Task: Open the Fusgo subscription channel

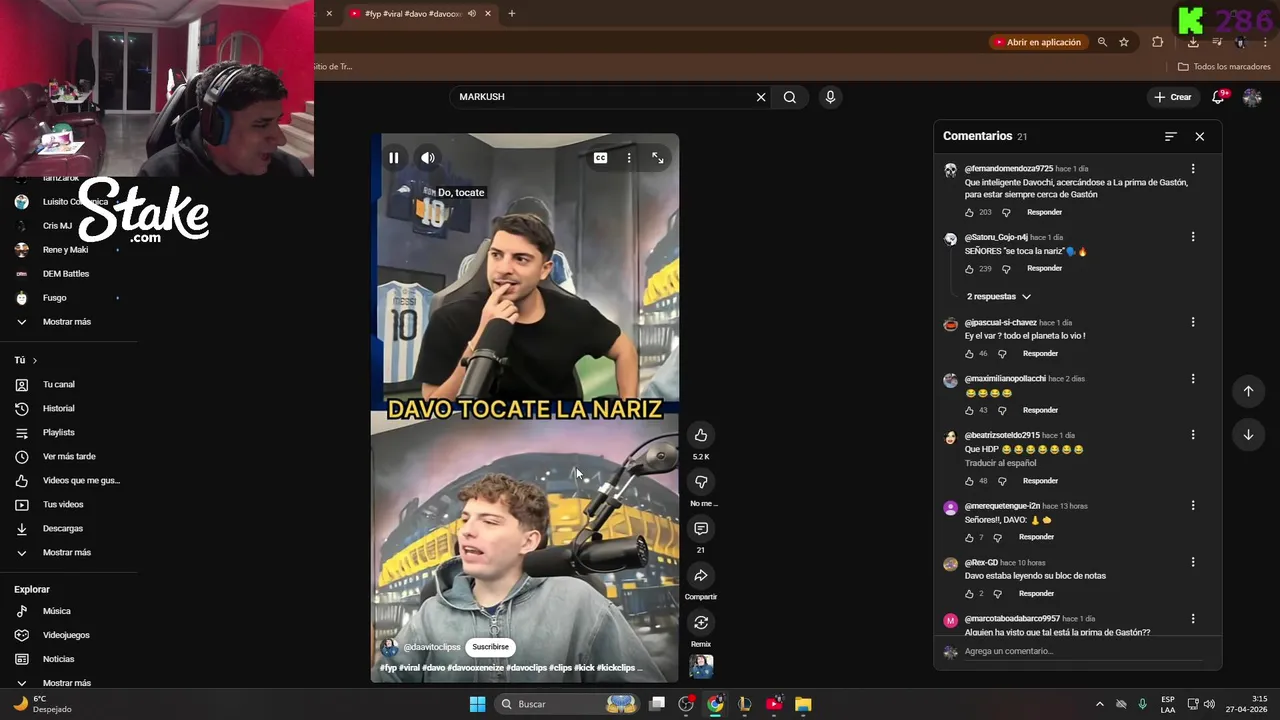Action: [x=55, y=298]
